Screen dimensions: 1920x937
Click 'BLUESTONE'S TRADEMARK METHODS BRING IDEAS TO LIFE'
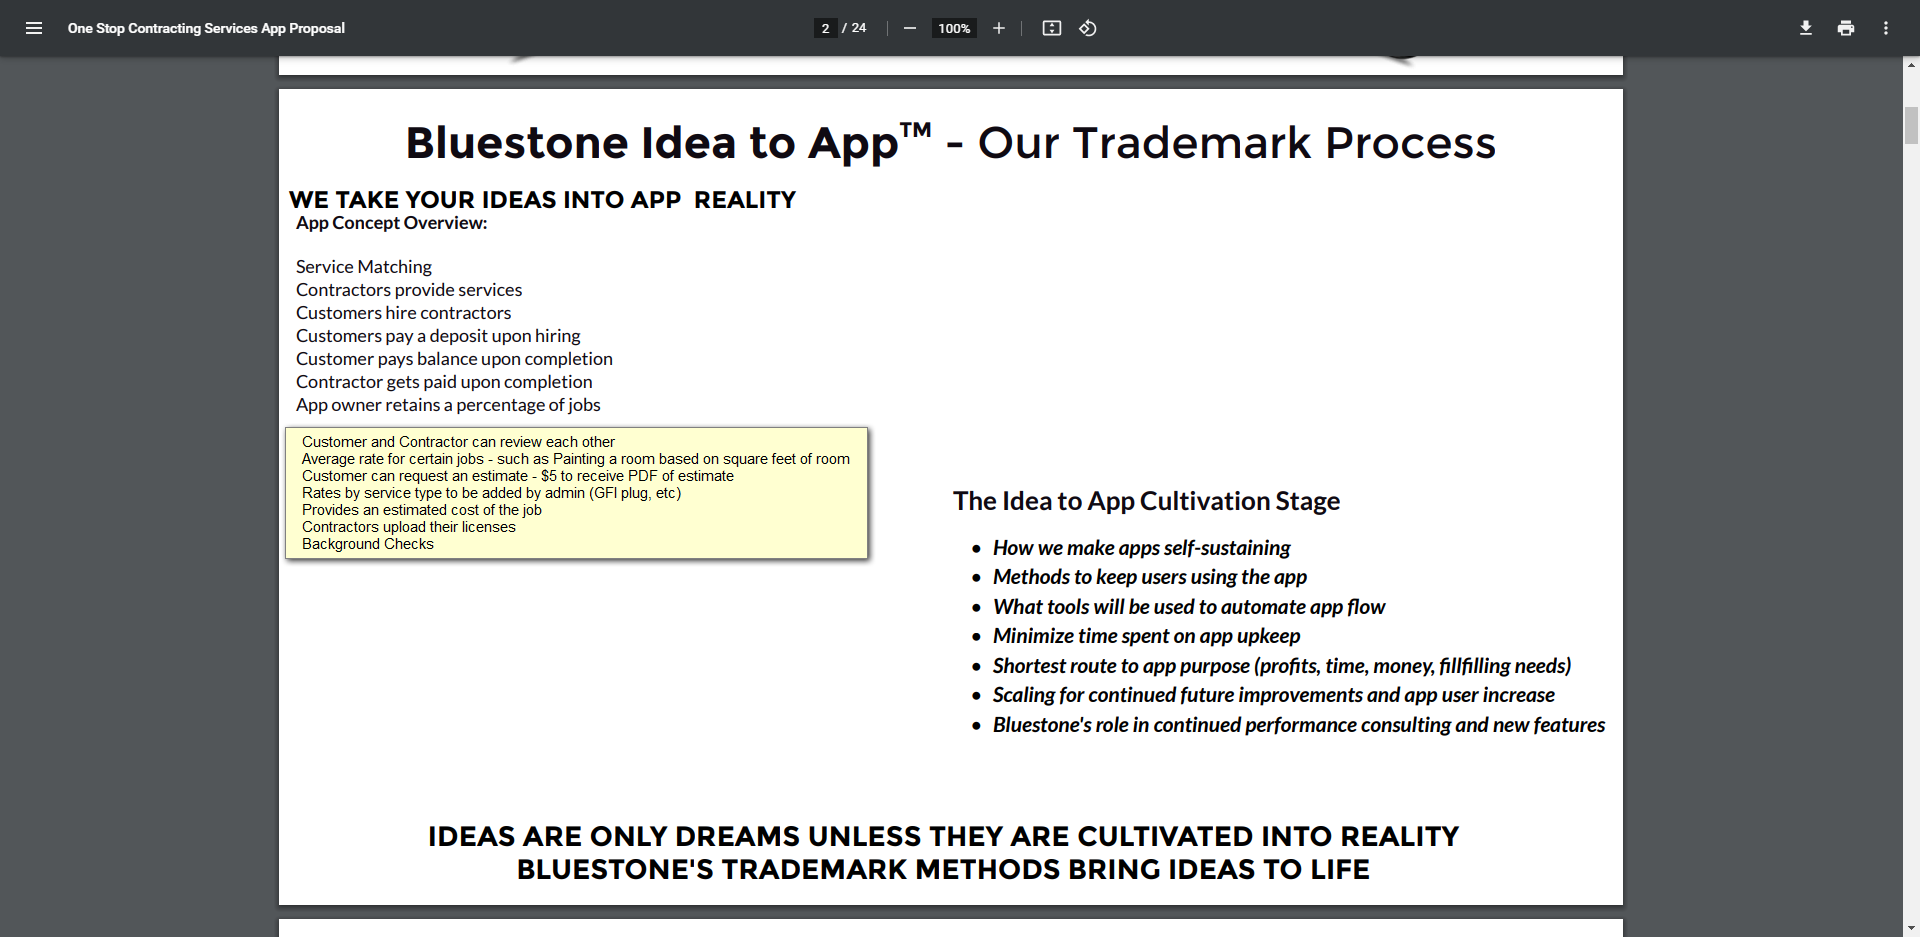[x=943, y=870]
